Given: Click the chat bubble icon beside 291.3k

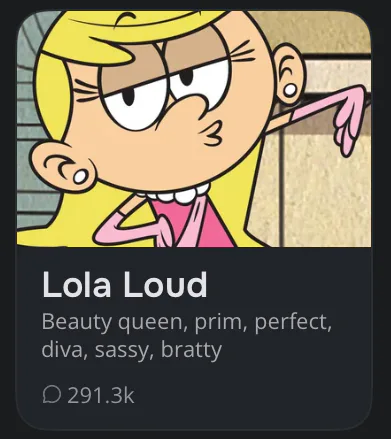Looking at the screenshot, I should pyautogui.click(x=52, y=395).
